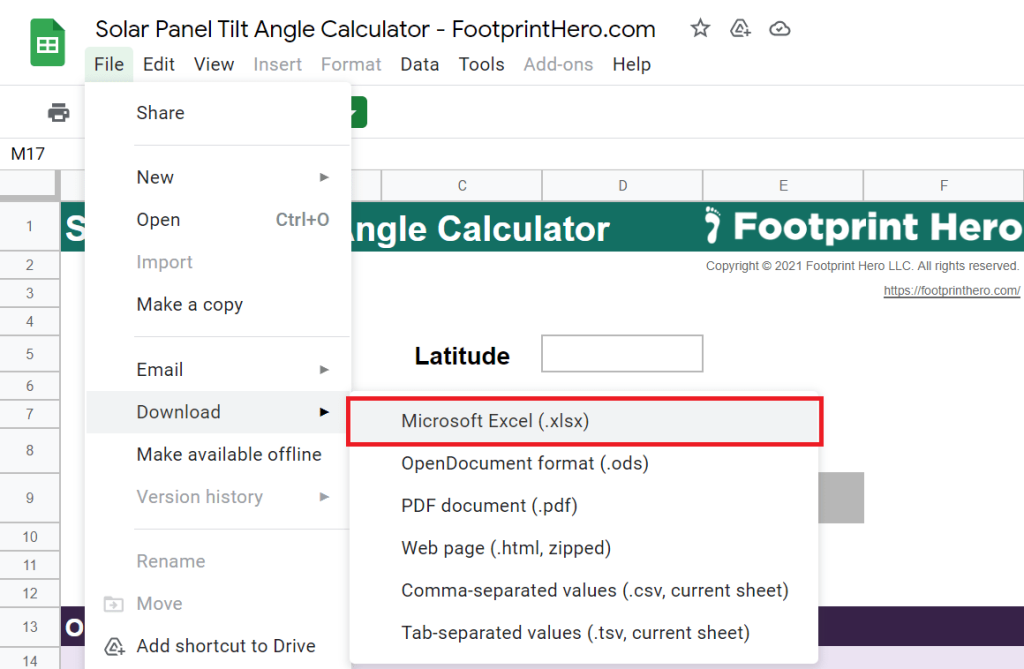This screenshot has height=669, width=1024.
Task: Click the spreadsheet title text
Action: click(x=376, y=29)
